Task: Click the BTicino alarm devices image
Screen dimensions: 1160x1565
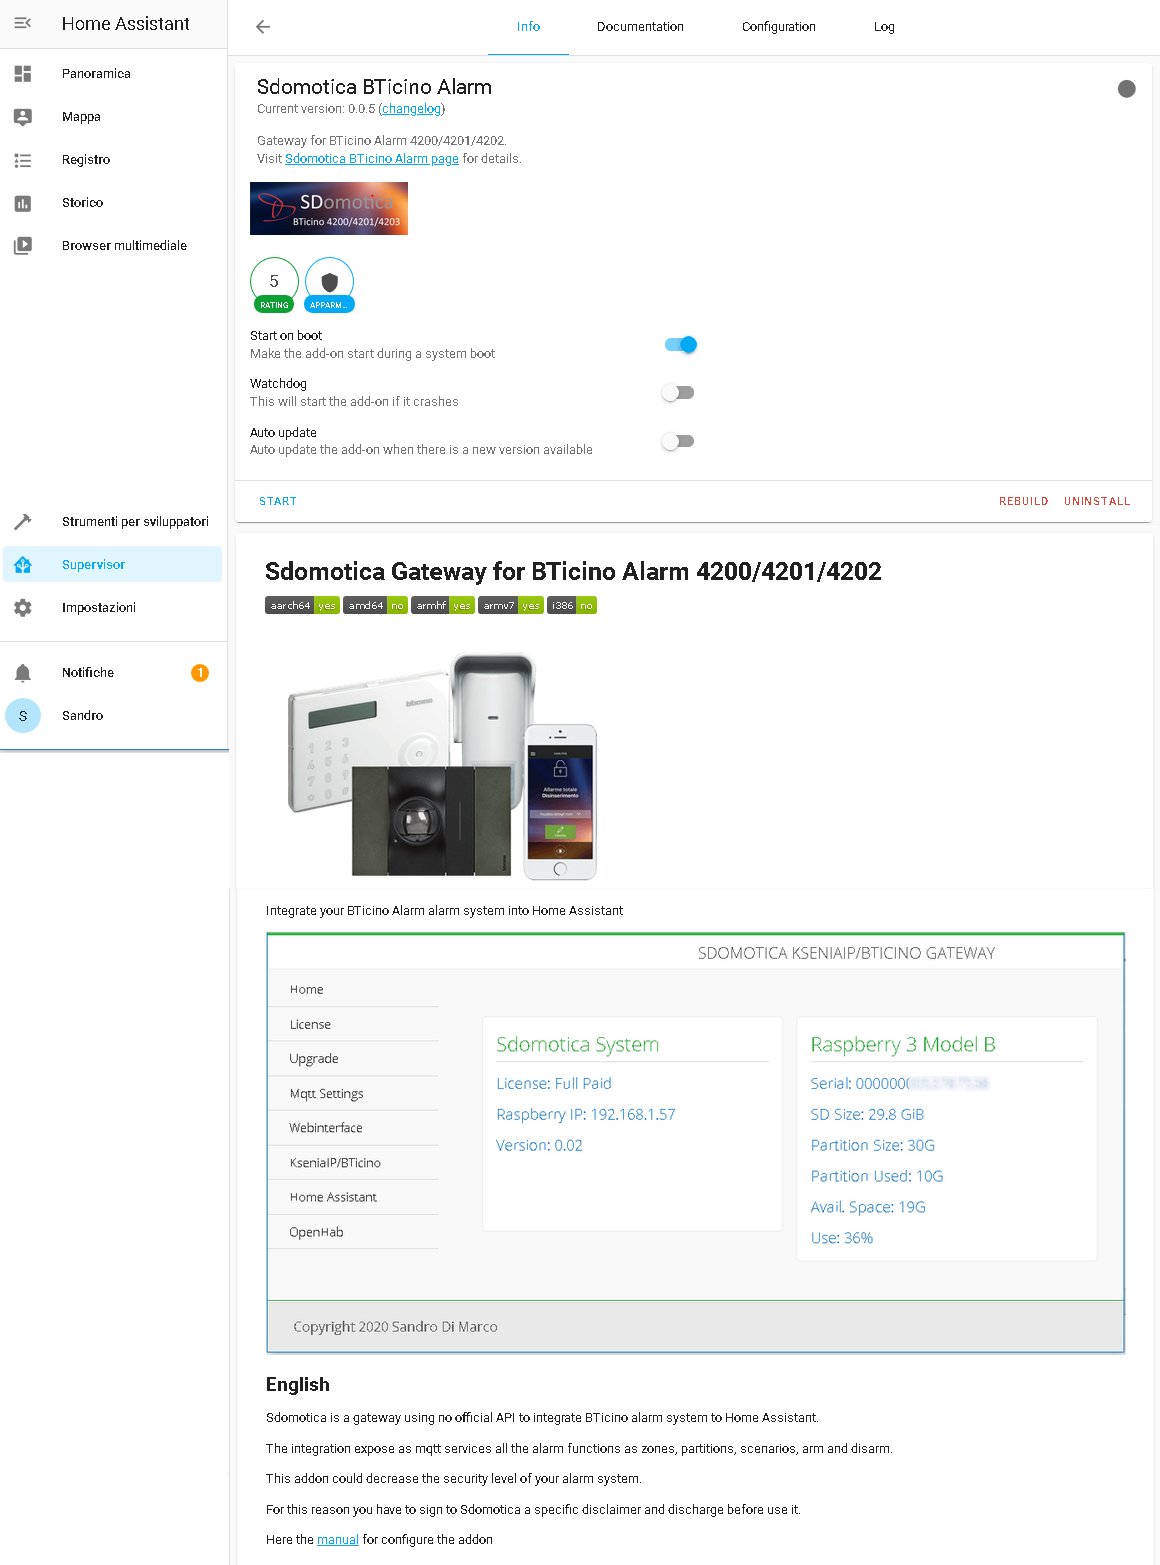Action: pos(443,767)
